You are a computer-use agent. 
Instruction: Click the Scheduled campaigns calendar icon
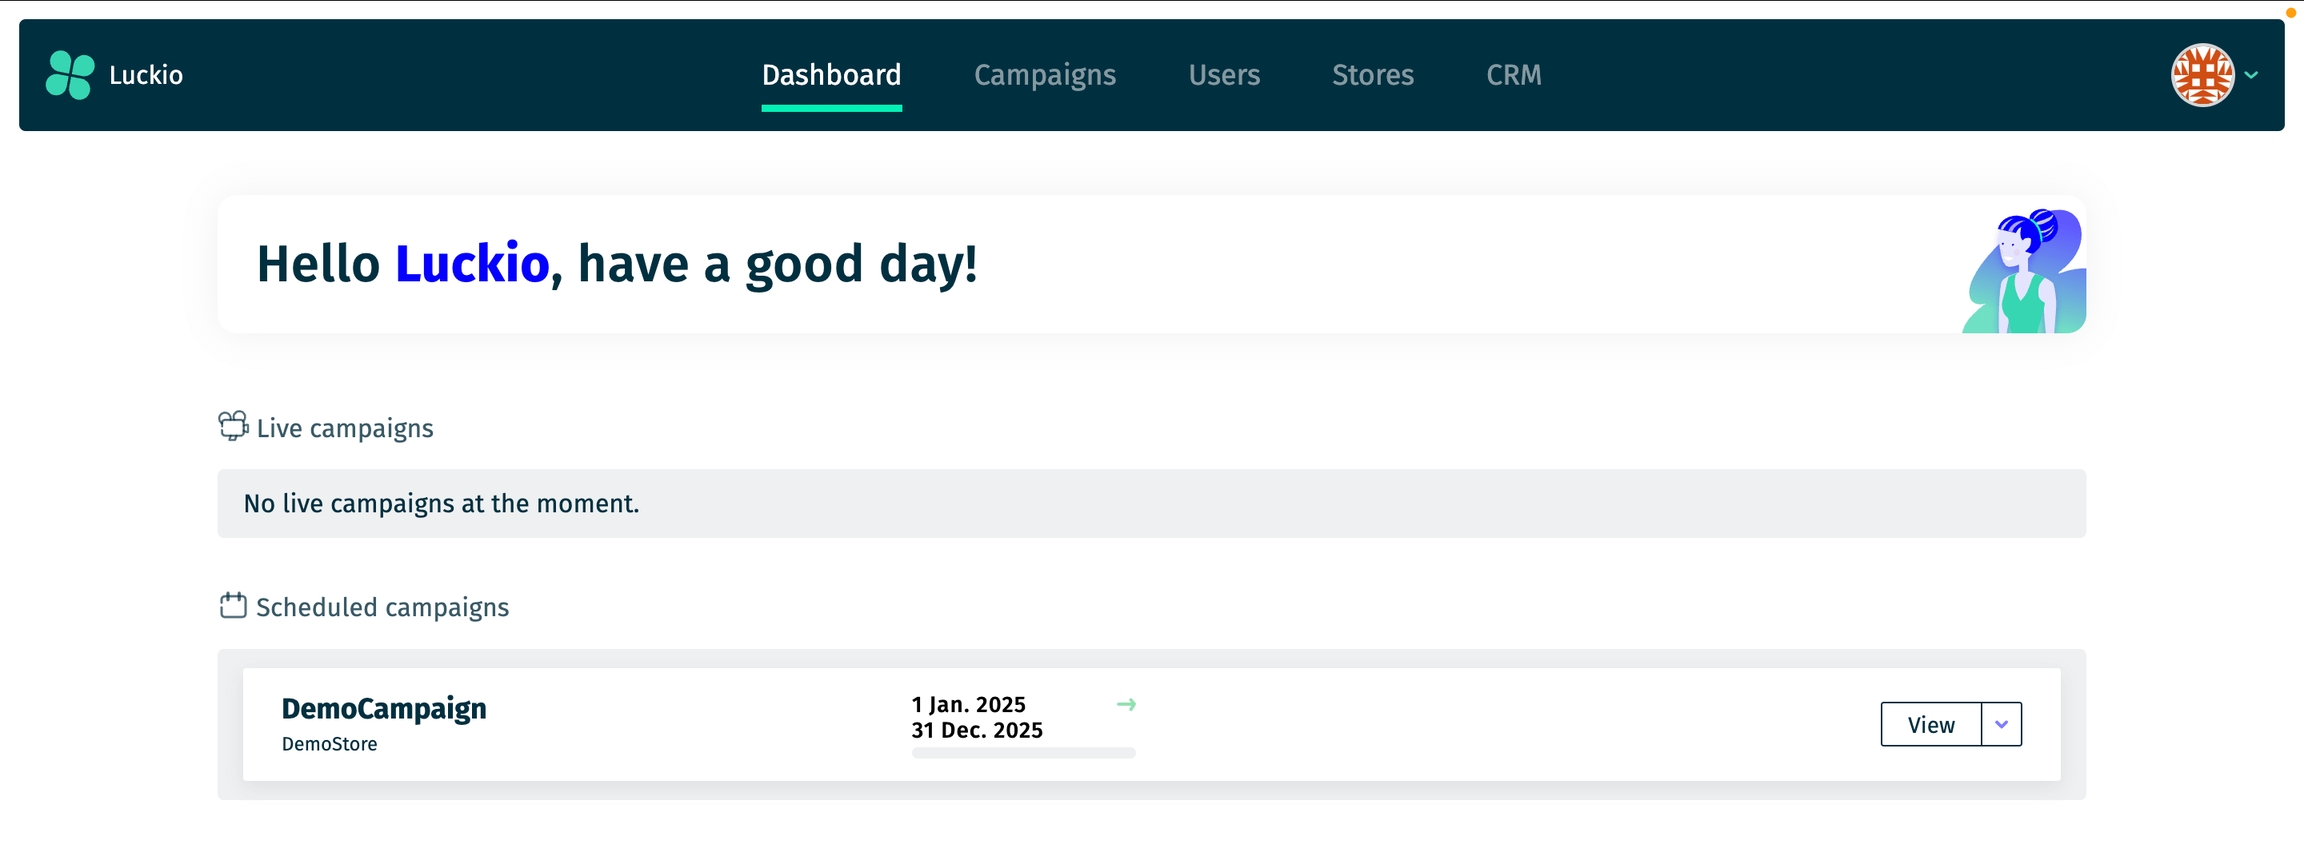[x=233, y=606]
